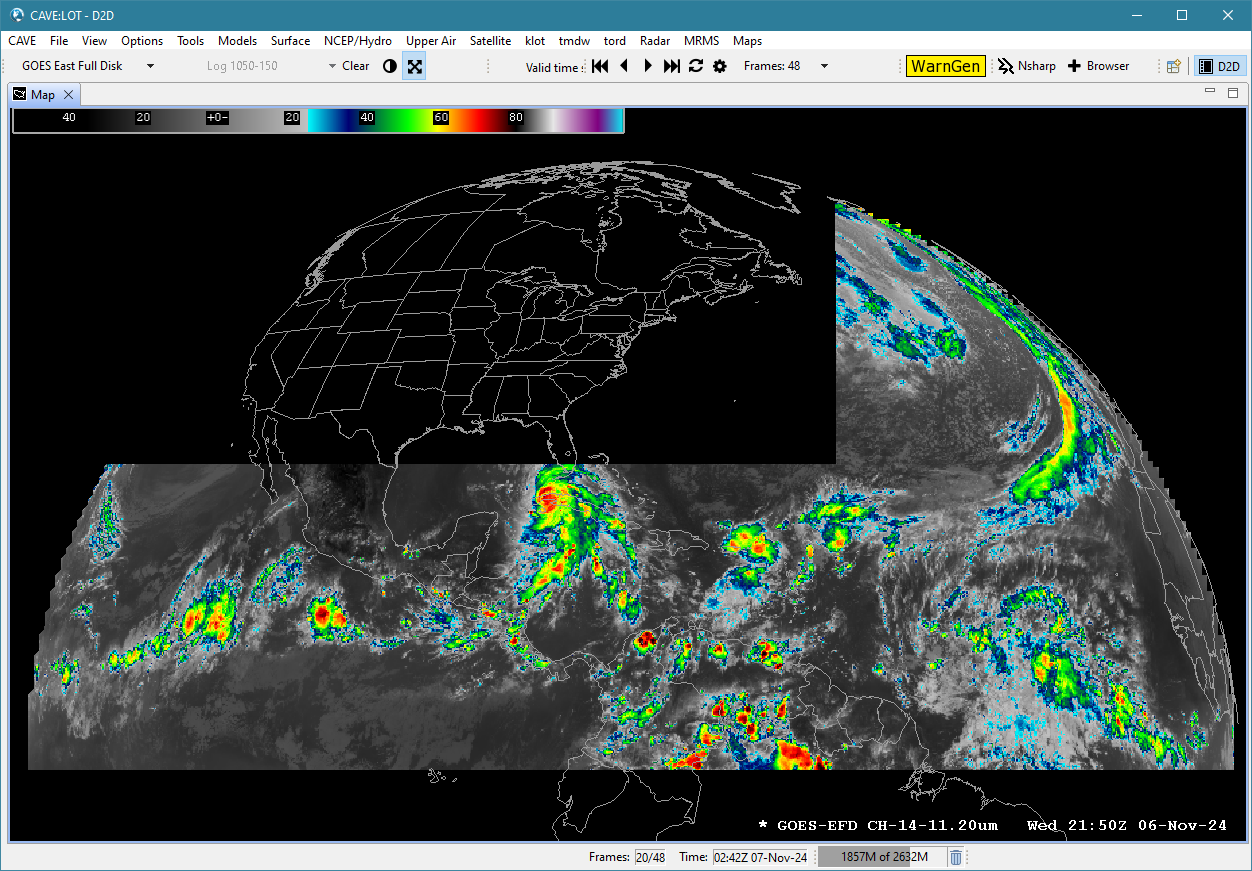Open the Satellite menu
This screenshot has width=1252, height=871.
point(490,41)
